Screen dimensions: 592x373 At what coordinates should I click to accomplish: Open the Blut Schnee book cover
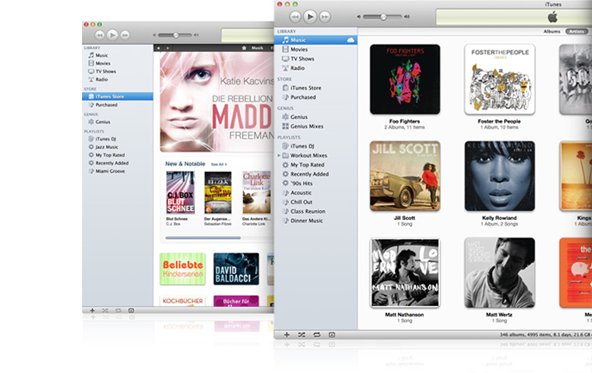coord(180,193)
